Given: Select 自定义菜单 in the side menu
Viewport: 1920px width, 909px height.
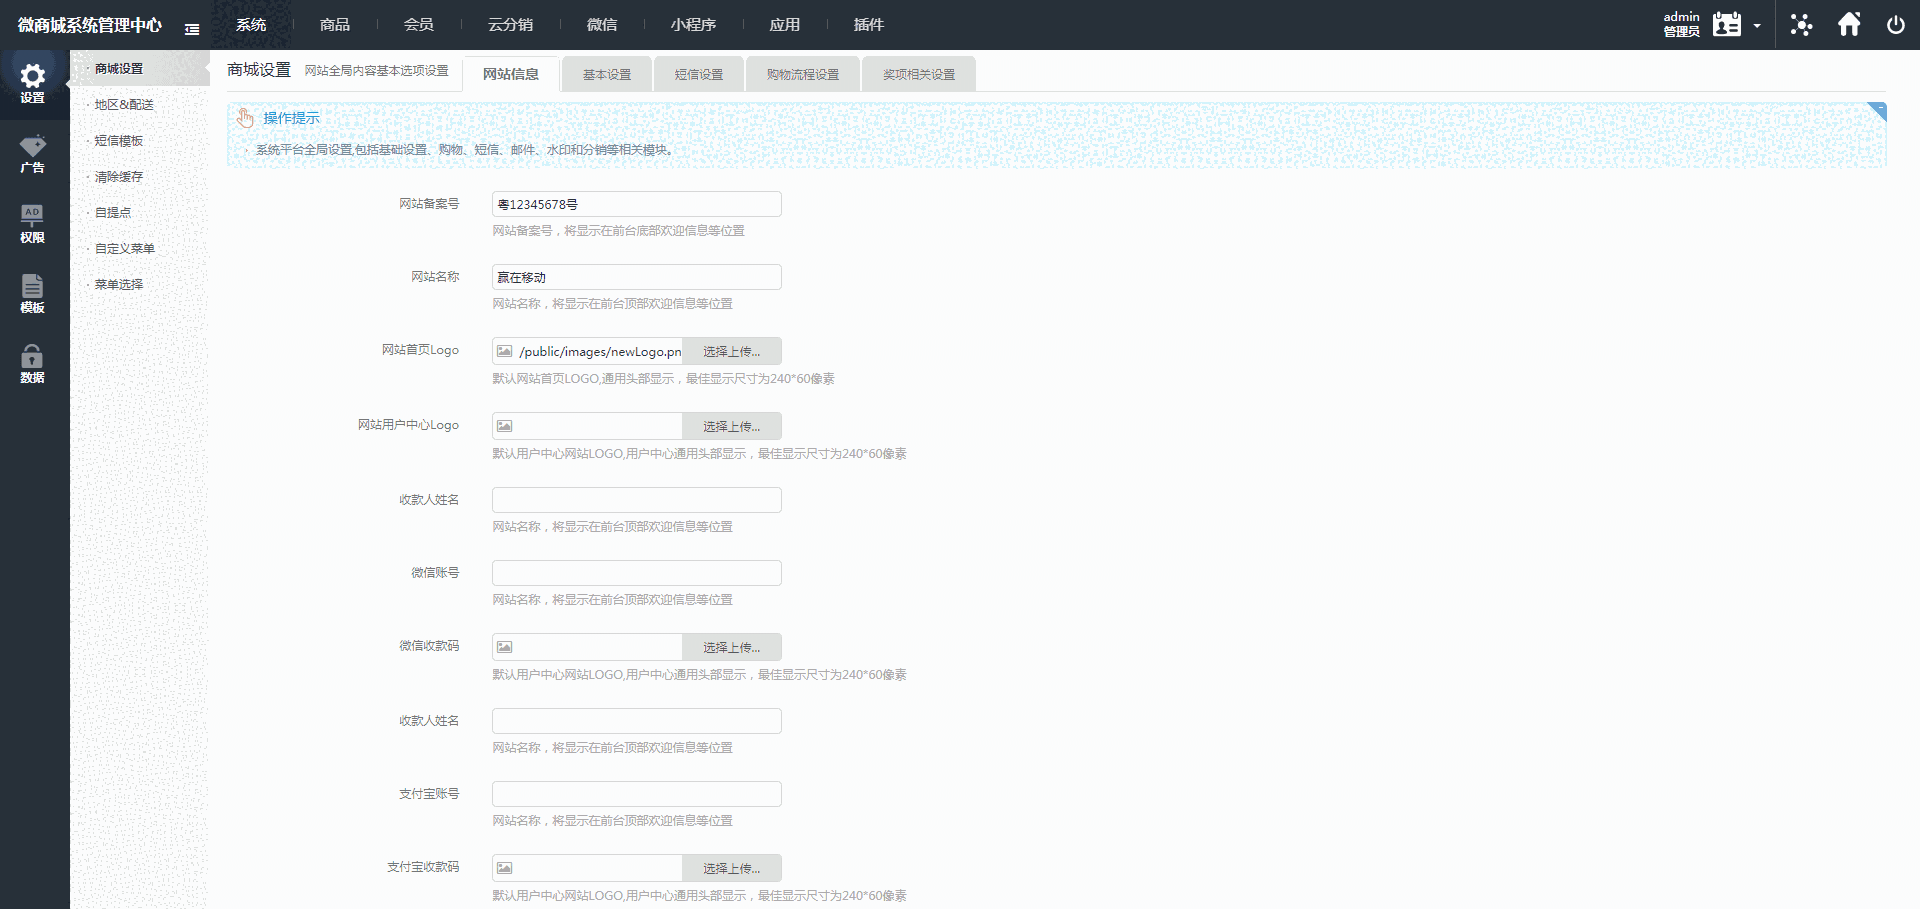Looking at the screenshot, I should (x=140, y=248).
